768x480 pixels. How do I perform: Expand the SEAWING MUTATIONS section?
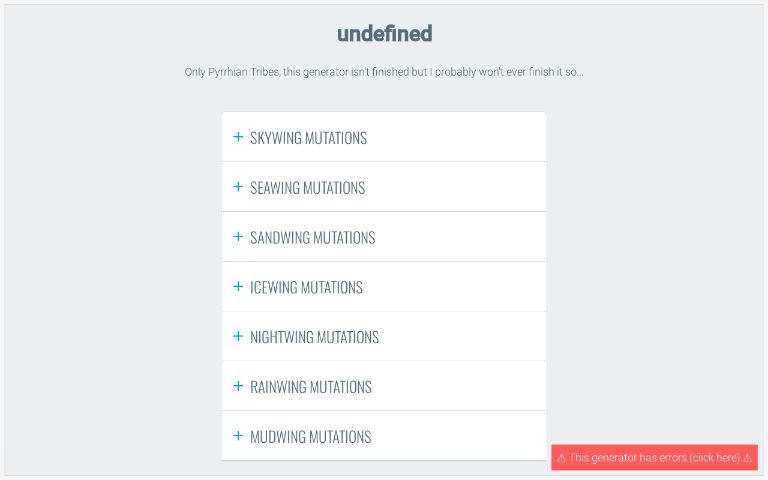click(307, 188)
